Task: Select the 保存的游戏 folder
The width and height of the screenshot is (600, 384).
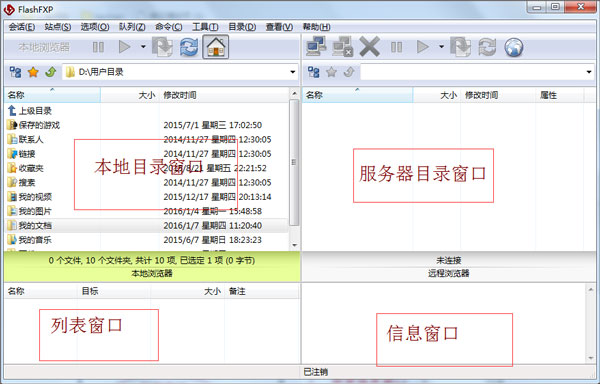Action: tap(34, 125)
